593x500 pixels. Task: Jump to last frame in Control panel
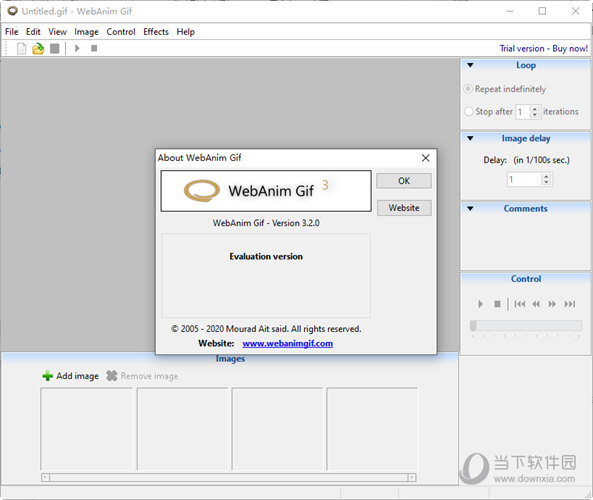pyautogui.click(x=570, y=304)
